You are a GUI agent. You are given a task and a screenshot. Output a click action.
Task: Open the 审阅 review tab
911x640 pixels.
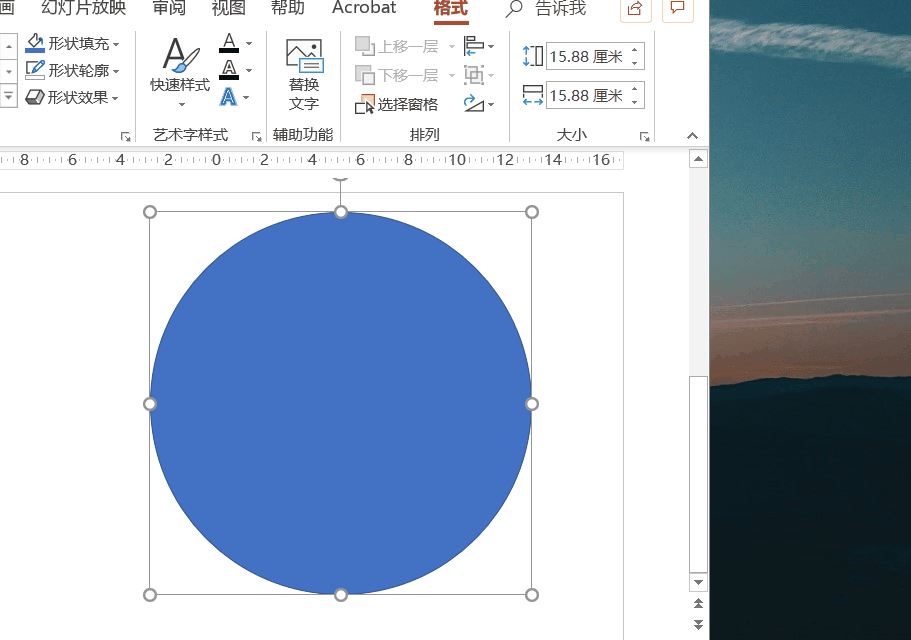(169, 8)
